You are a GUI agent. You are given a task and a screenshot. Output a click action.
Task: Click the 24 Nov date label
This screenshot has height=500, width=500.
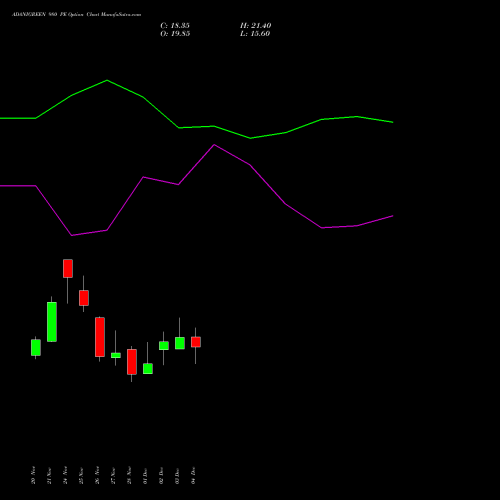(65, 475)
